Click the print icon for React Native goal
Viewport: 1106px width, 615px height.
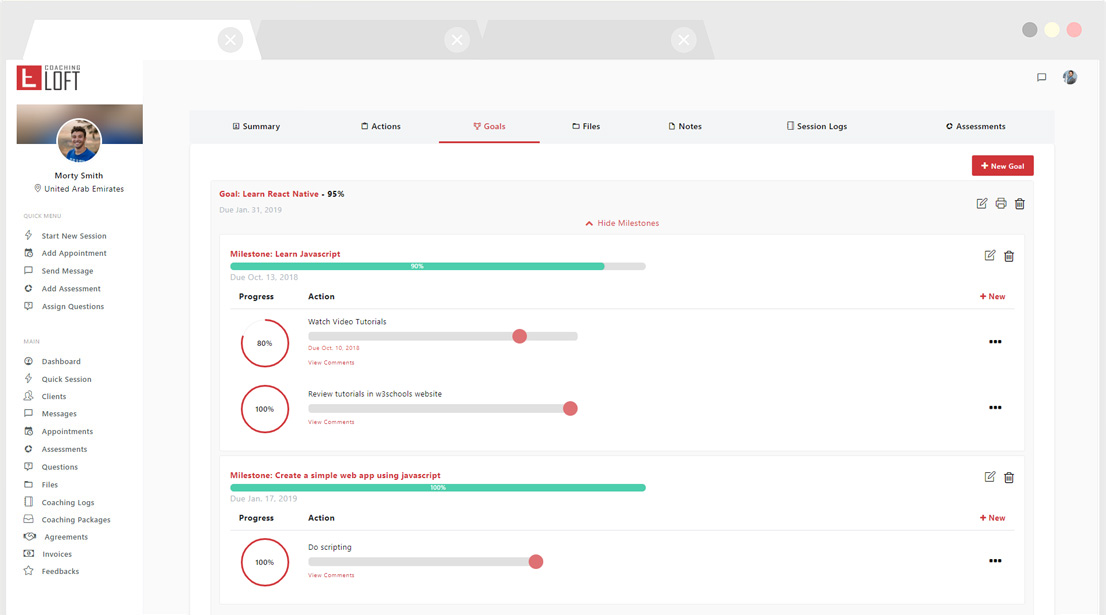point(1000,204)
